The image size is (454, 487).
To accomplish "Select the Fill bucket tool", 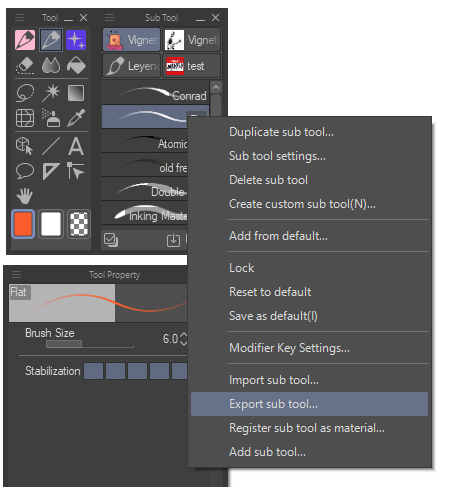I will click(x=76, y=65).
